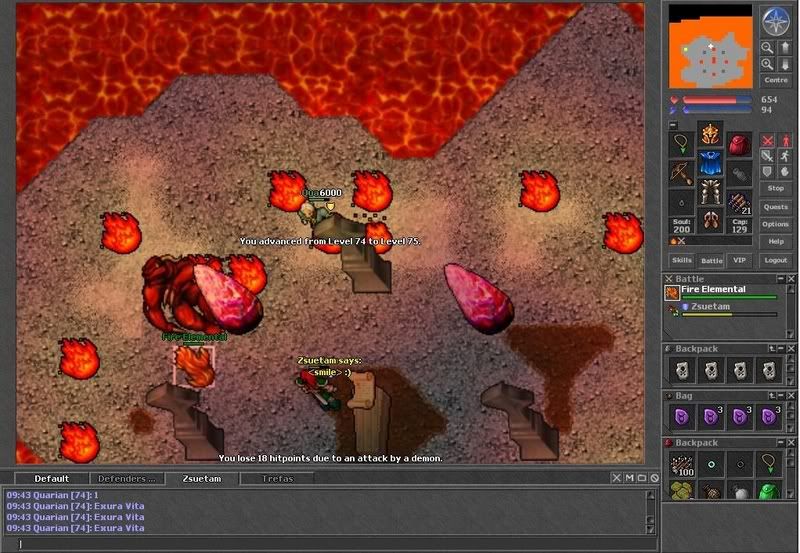Toggle the Skills window
The image size is (800, 553).
point(682,260)
